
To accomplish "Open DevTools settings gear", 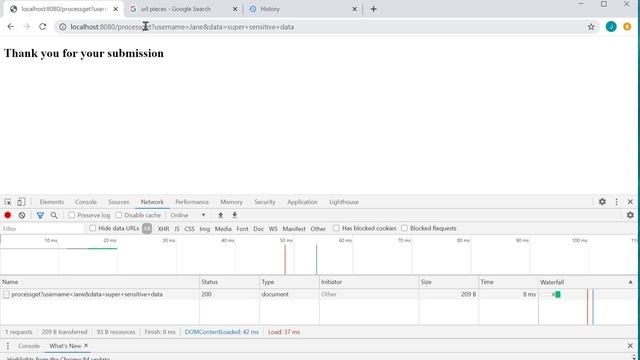I will coord(602,202).
